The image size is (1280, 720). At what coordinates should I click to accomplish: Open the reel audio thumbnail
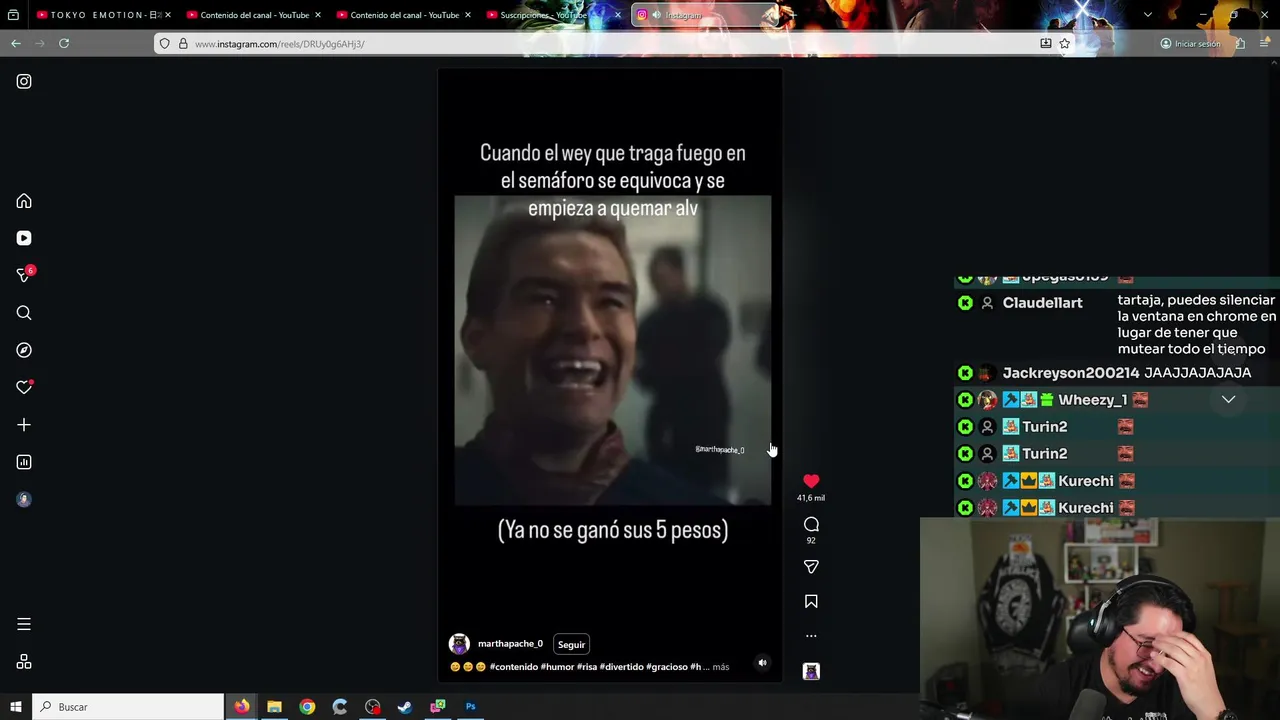point(811,671)
